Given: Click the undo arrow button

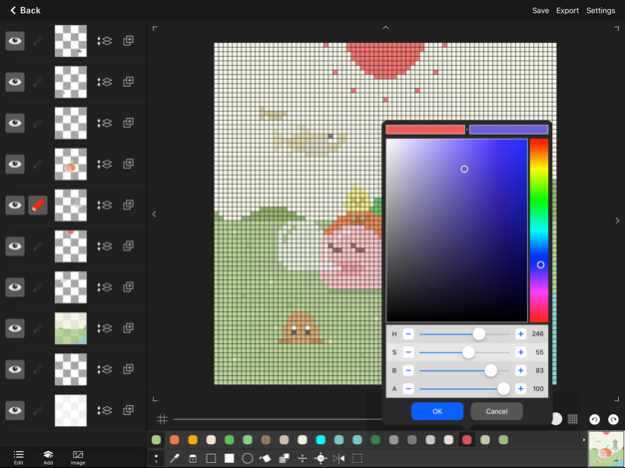Looking at the screenshot, I should pos(594,420).
